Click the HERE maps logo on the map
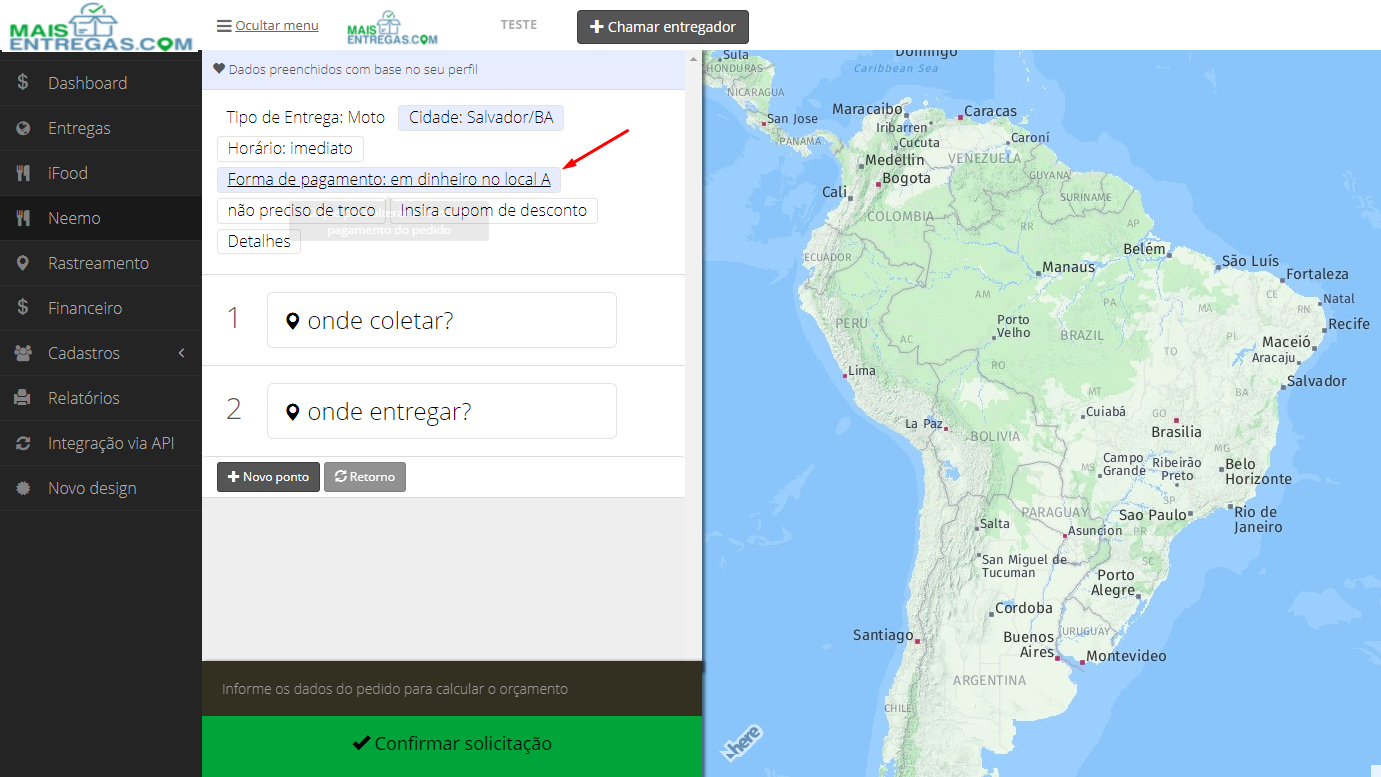This screenshot has height=777, width=1381. pyautogui.click(x=742, y=742)
